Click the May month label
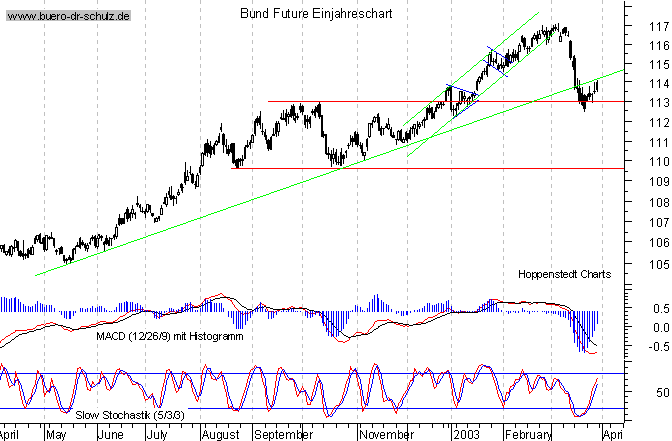 56,435
